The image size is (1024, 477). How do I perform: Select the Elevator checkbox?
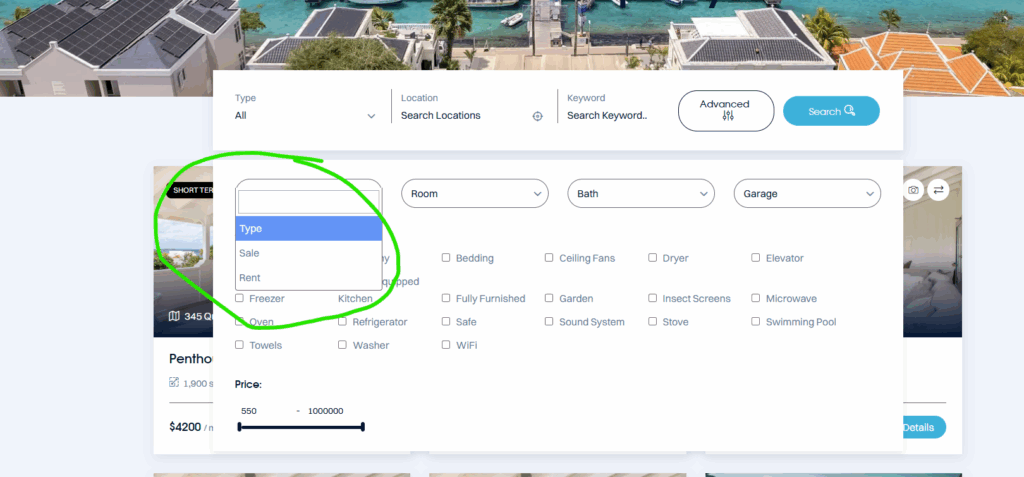click(x=756, y=258)
